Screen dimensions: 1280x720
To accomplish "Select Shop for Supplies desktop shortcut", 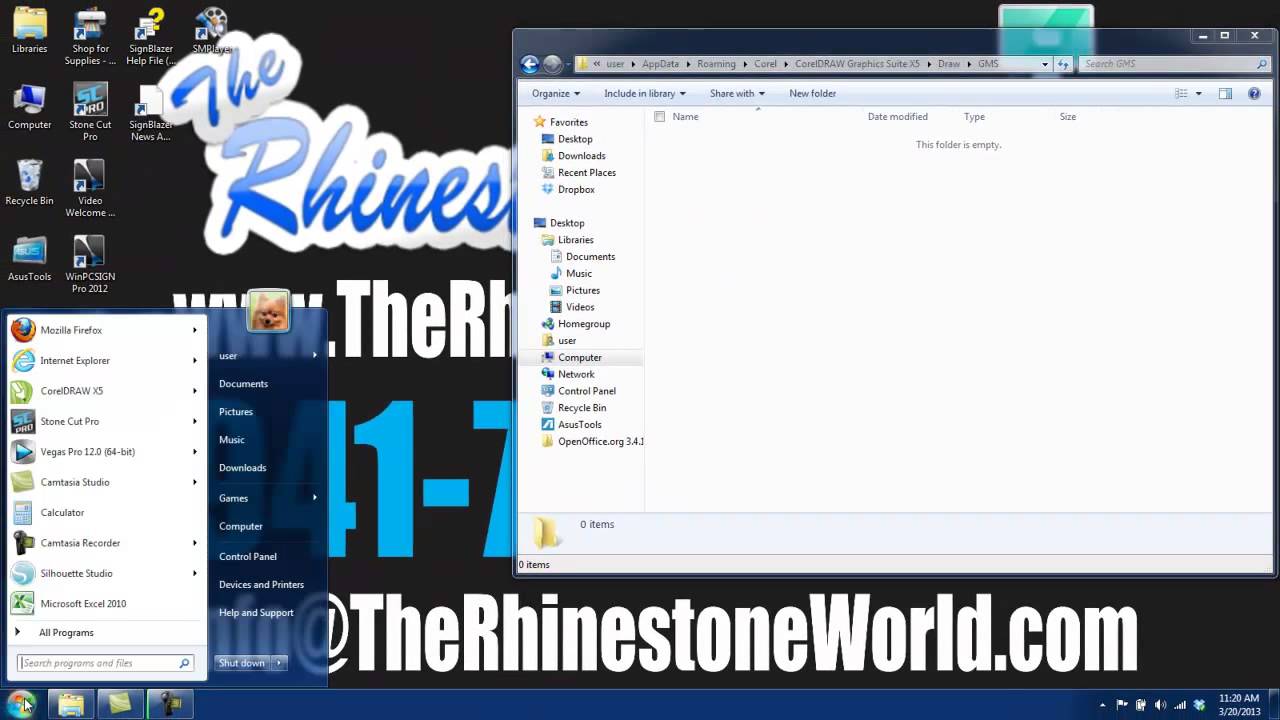I will pos(90,36).
